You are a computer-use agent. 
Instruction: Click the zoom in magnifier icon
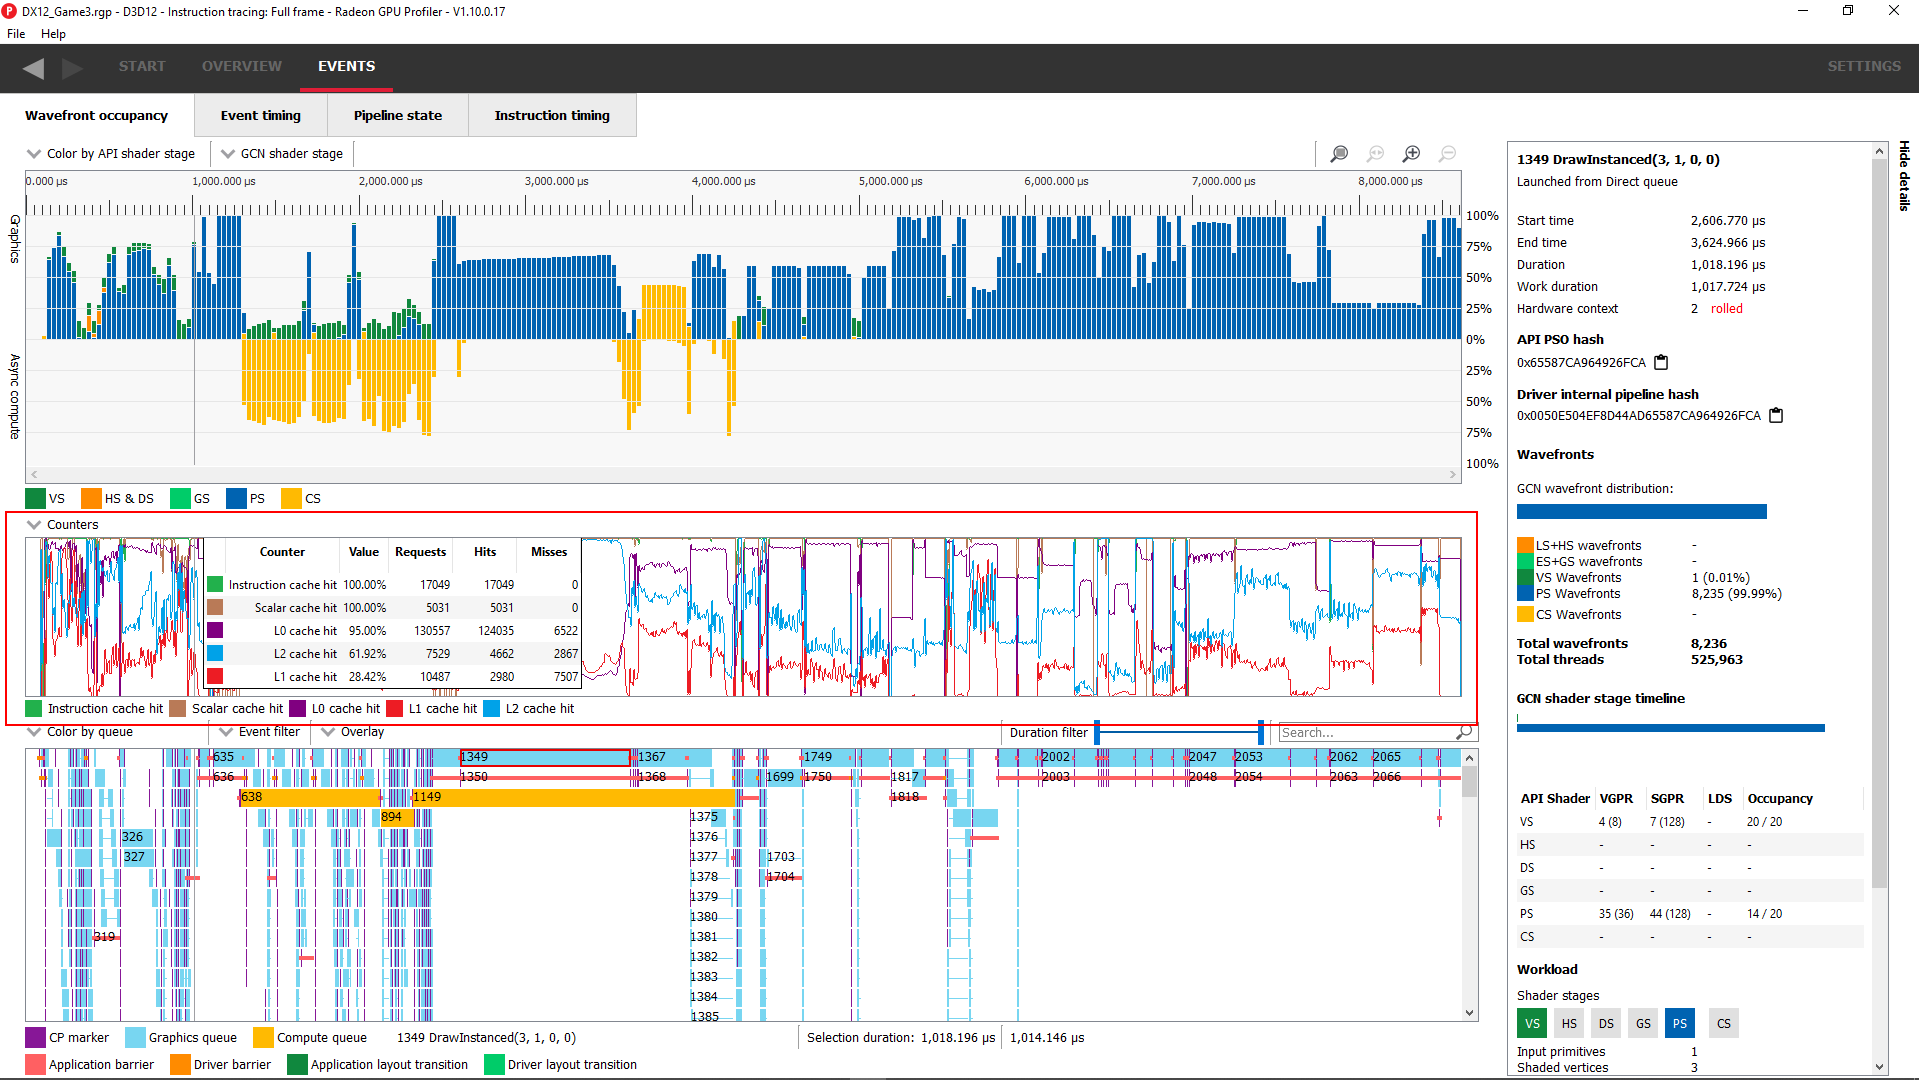(x=1411, y=154)
